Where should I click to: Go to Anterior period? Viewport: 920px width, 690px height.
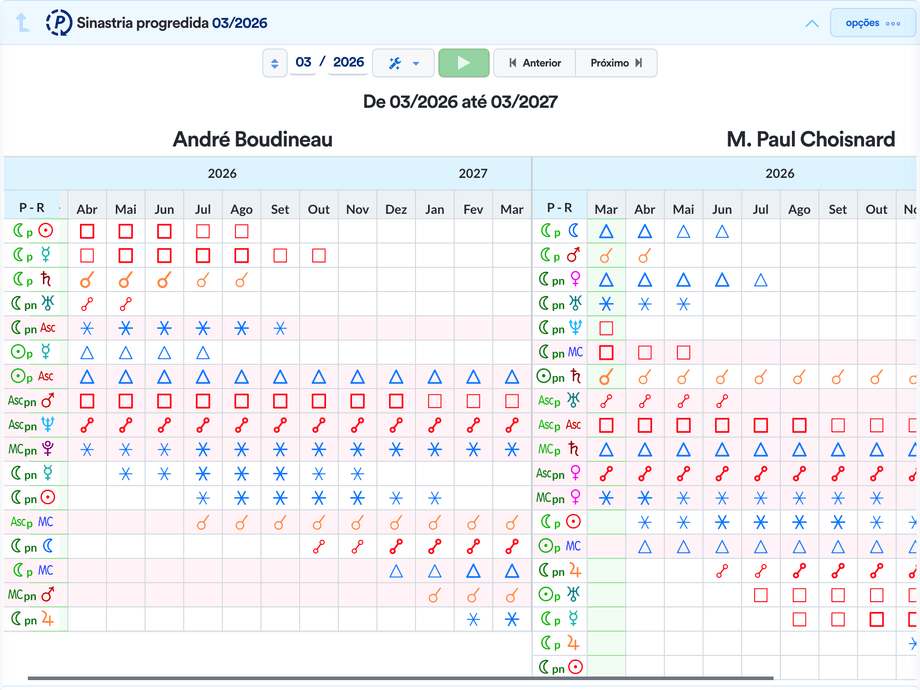[x=535, y=63]
